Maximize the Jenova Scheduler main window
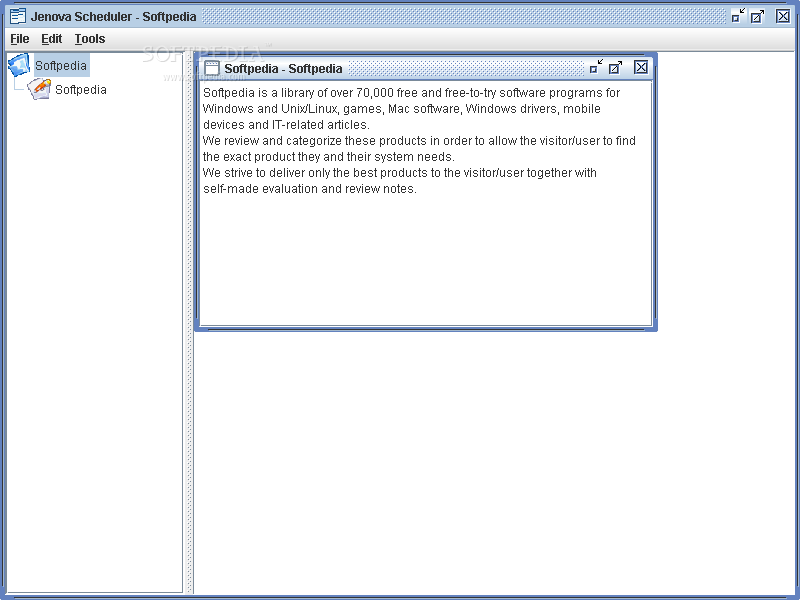 click(758, 16)
